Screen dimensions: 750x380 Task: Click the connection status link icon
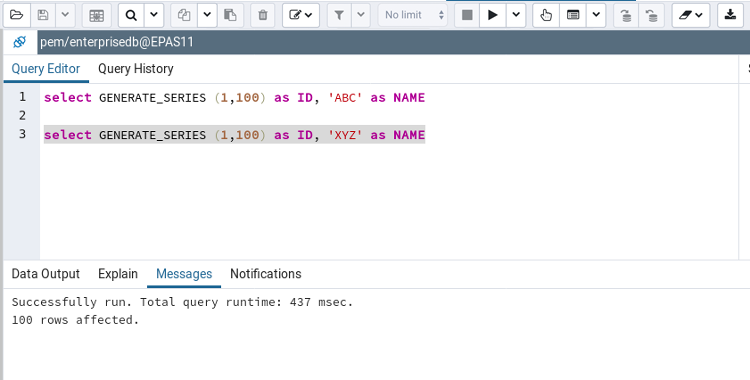pyautogui.click(x=20, y=42)
